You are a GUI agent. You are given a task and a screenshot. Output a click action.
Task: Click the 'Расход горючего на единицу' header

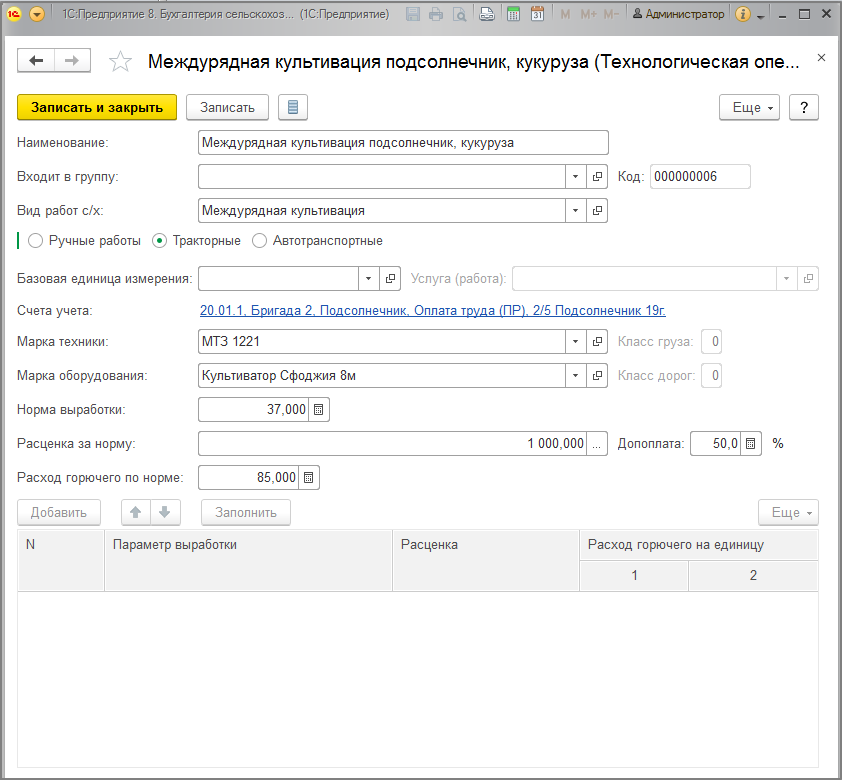pyautogui.click(x=699, y=545)
